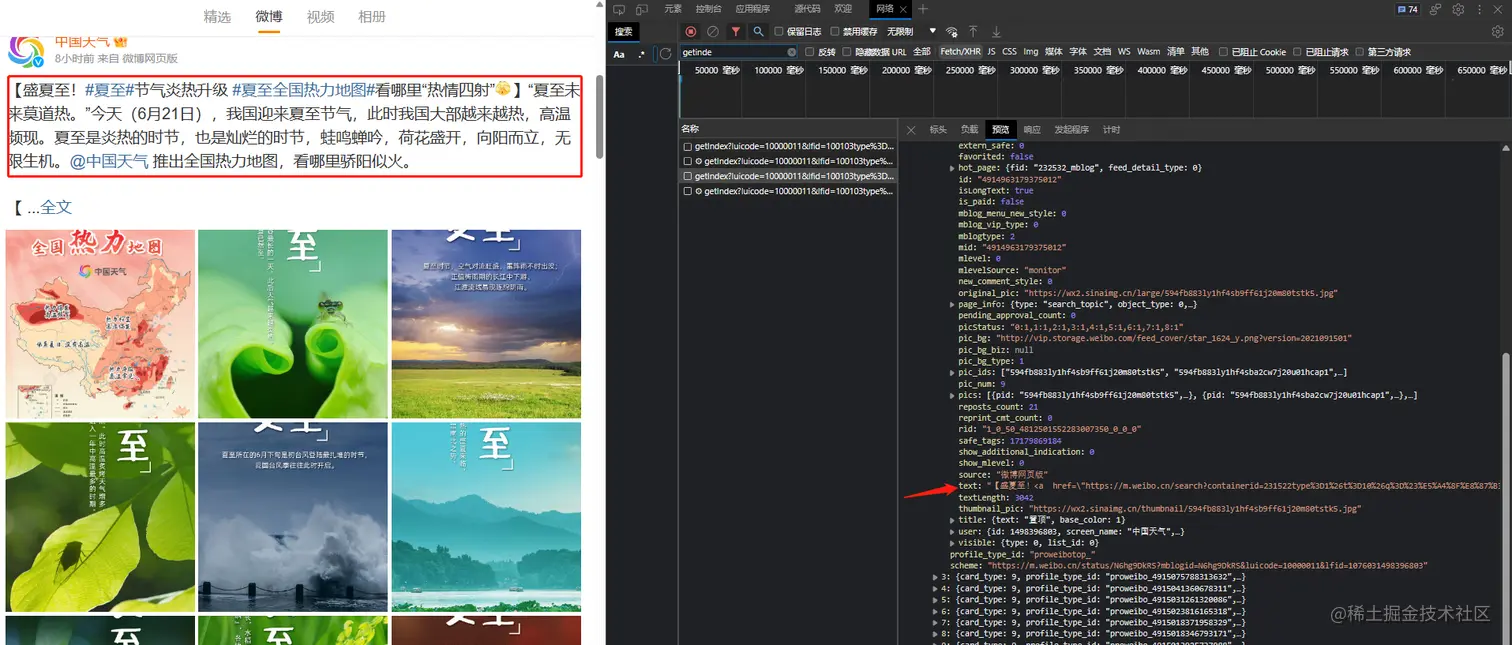Expand the pics array node
Screen dimensions: 1512x645
pyautogui.click(x=952, y=395)
